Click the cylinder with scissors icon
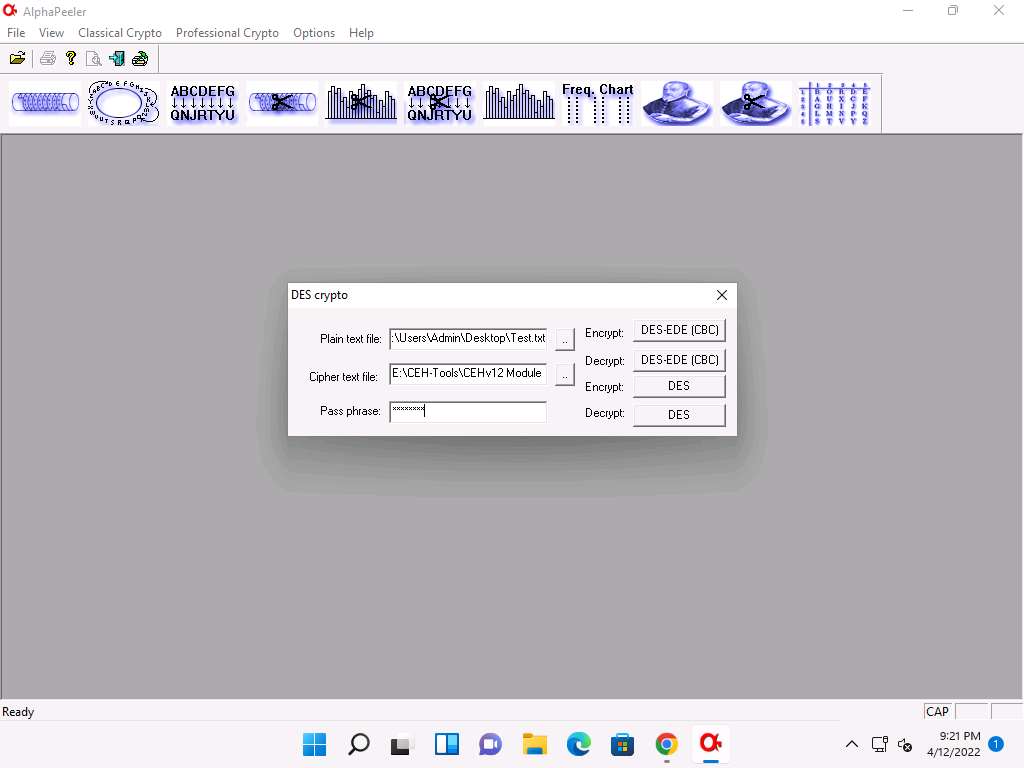This screenshot has width=1024, height=768. 282,103
